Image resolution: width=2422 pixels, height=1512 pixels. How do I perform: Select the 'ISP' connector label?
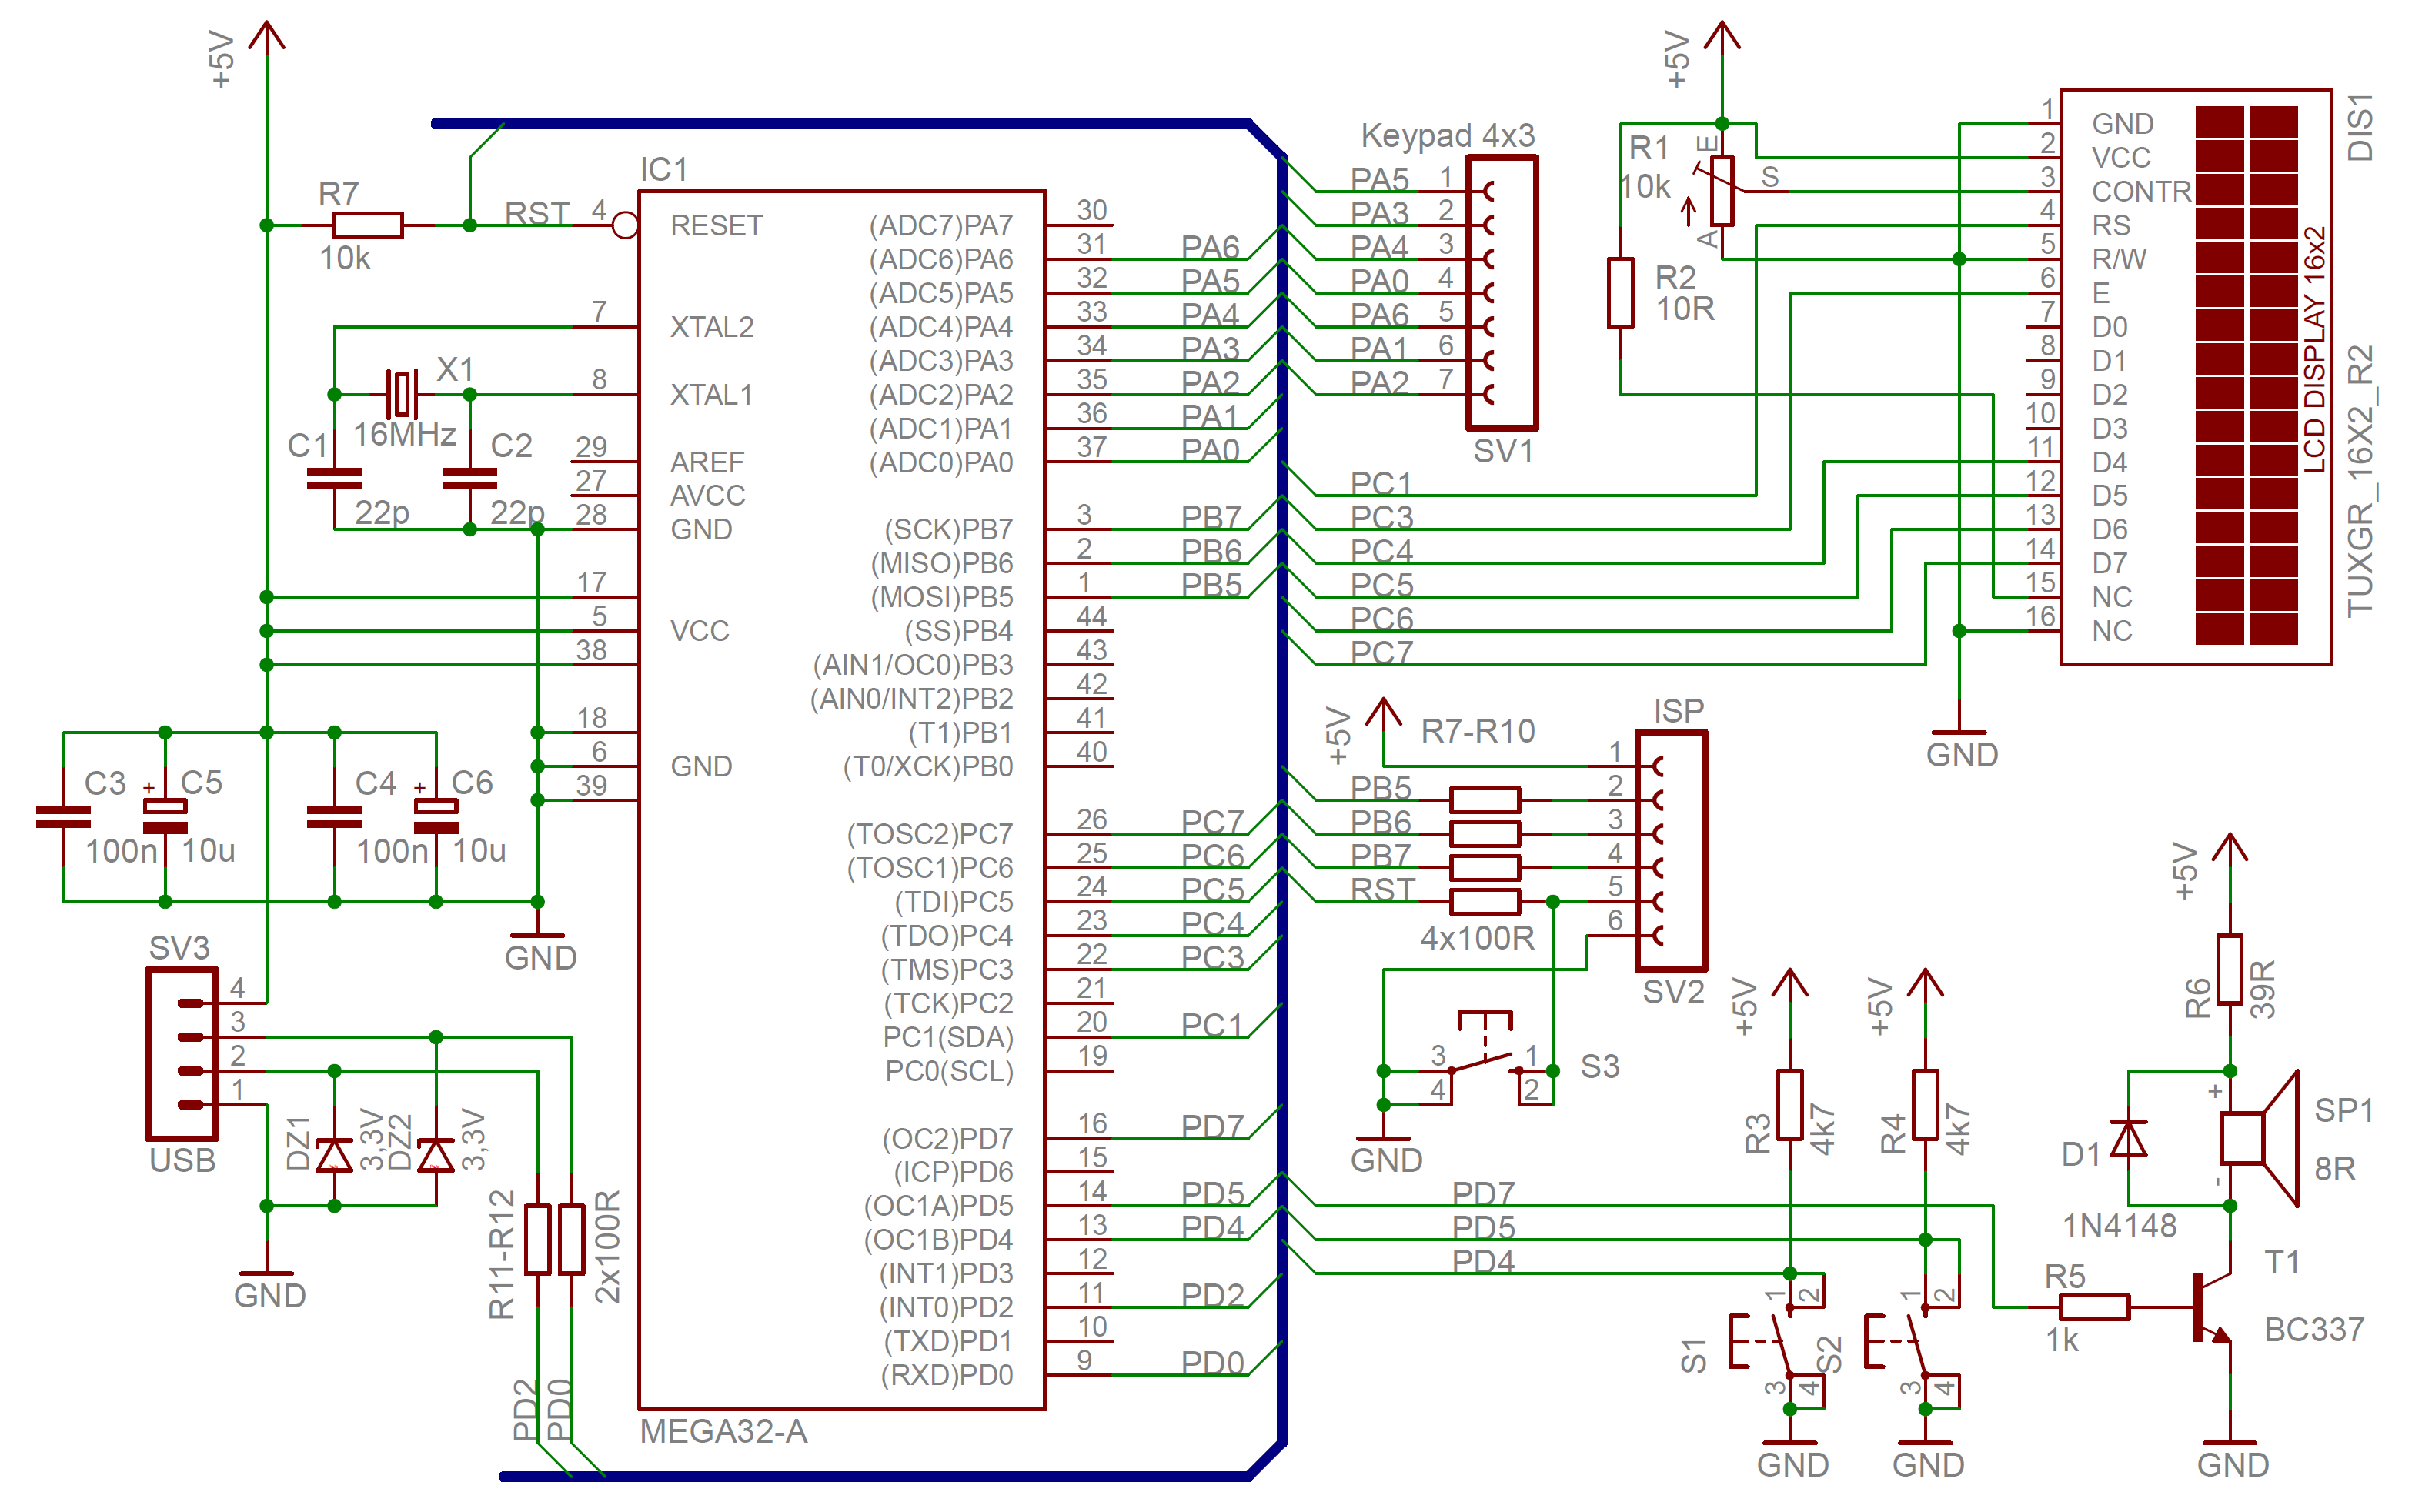point(1679,711)
